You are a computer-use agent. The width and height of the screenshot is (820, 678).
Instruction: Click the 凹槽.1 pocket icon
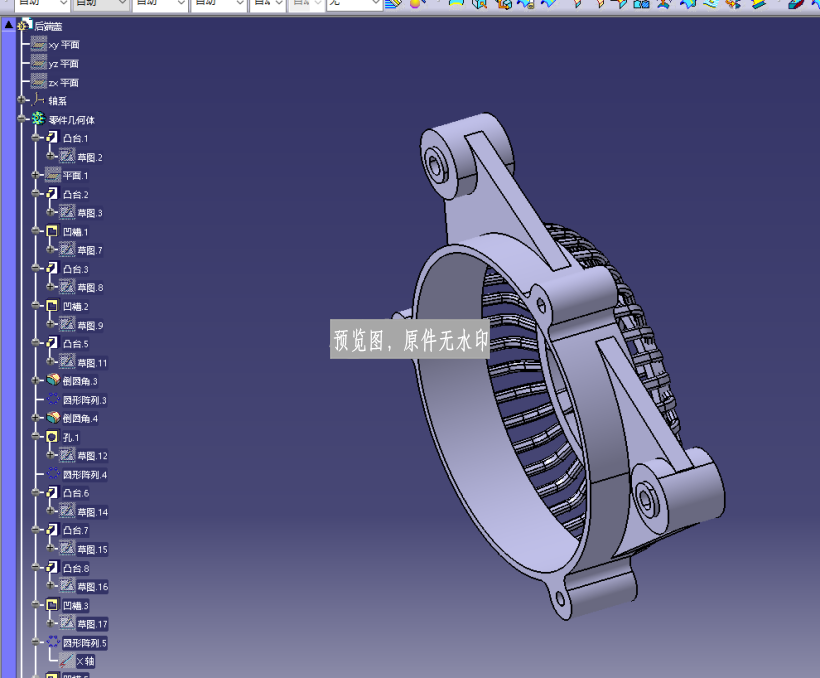point(52,231)
